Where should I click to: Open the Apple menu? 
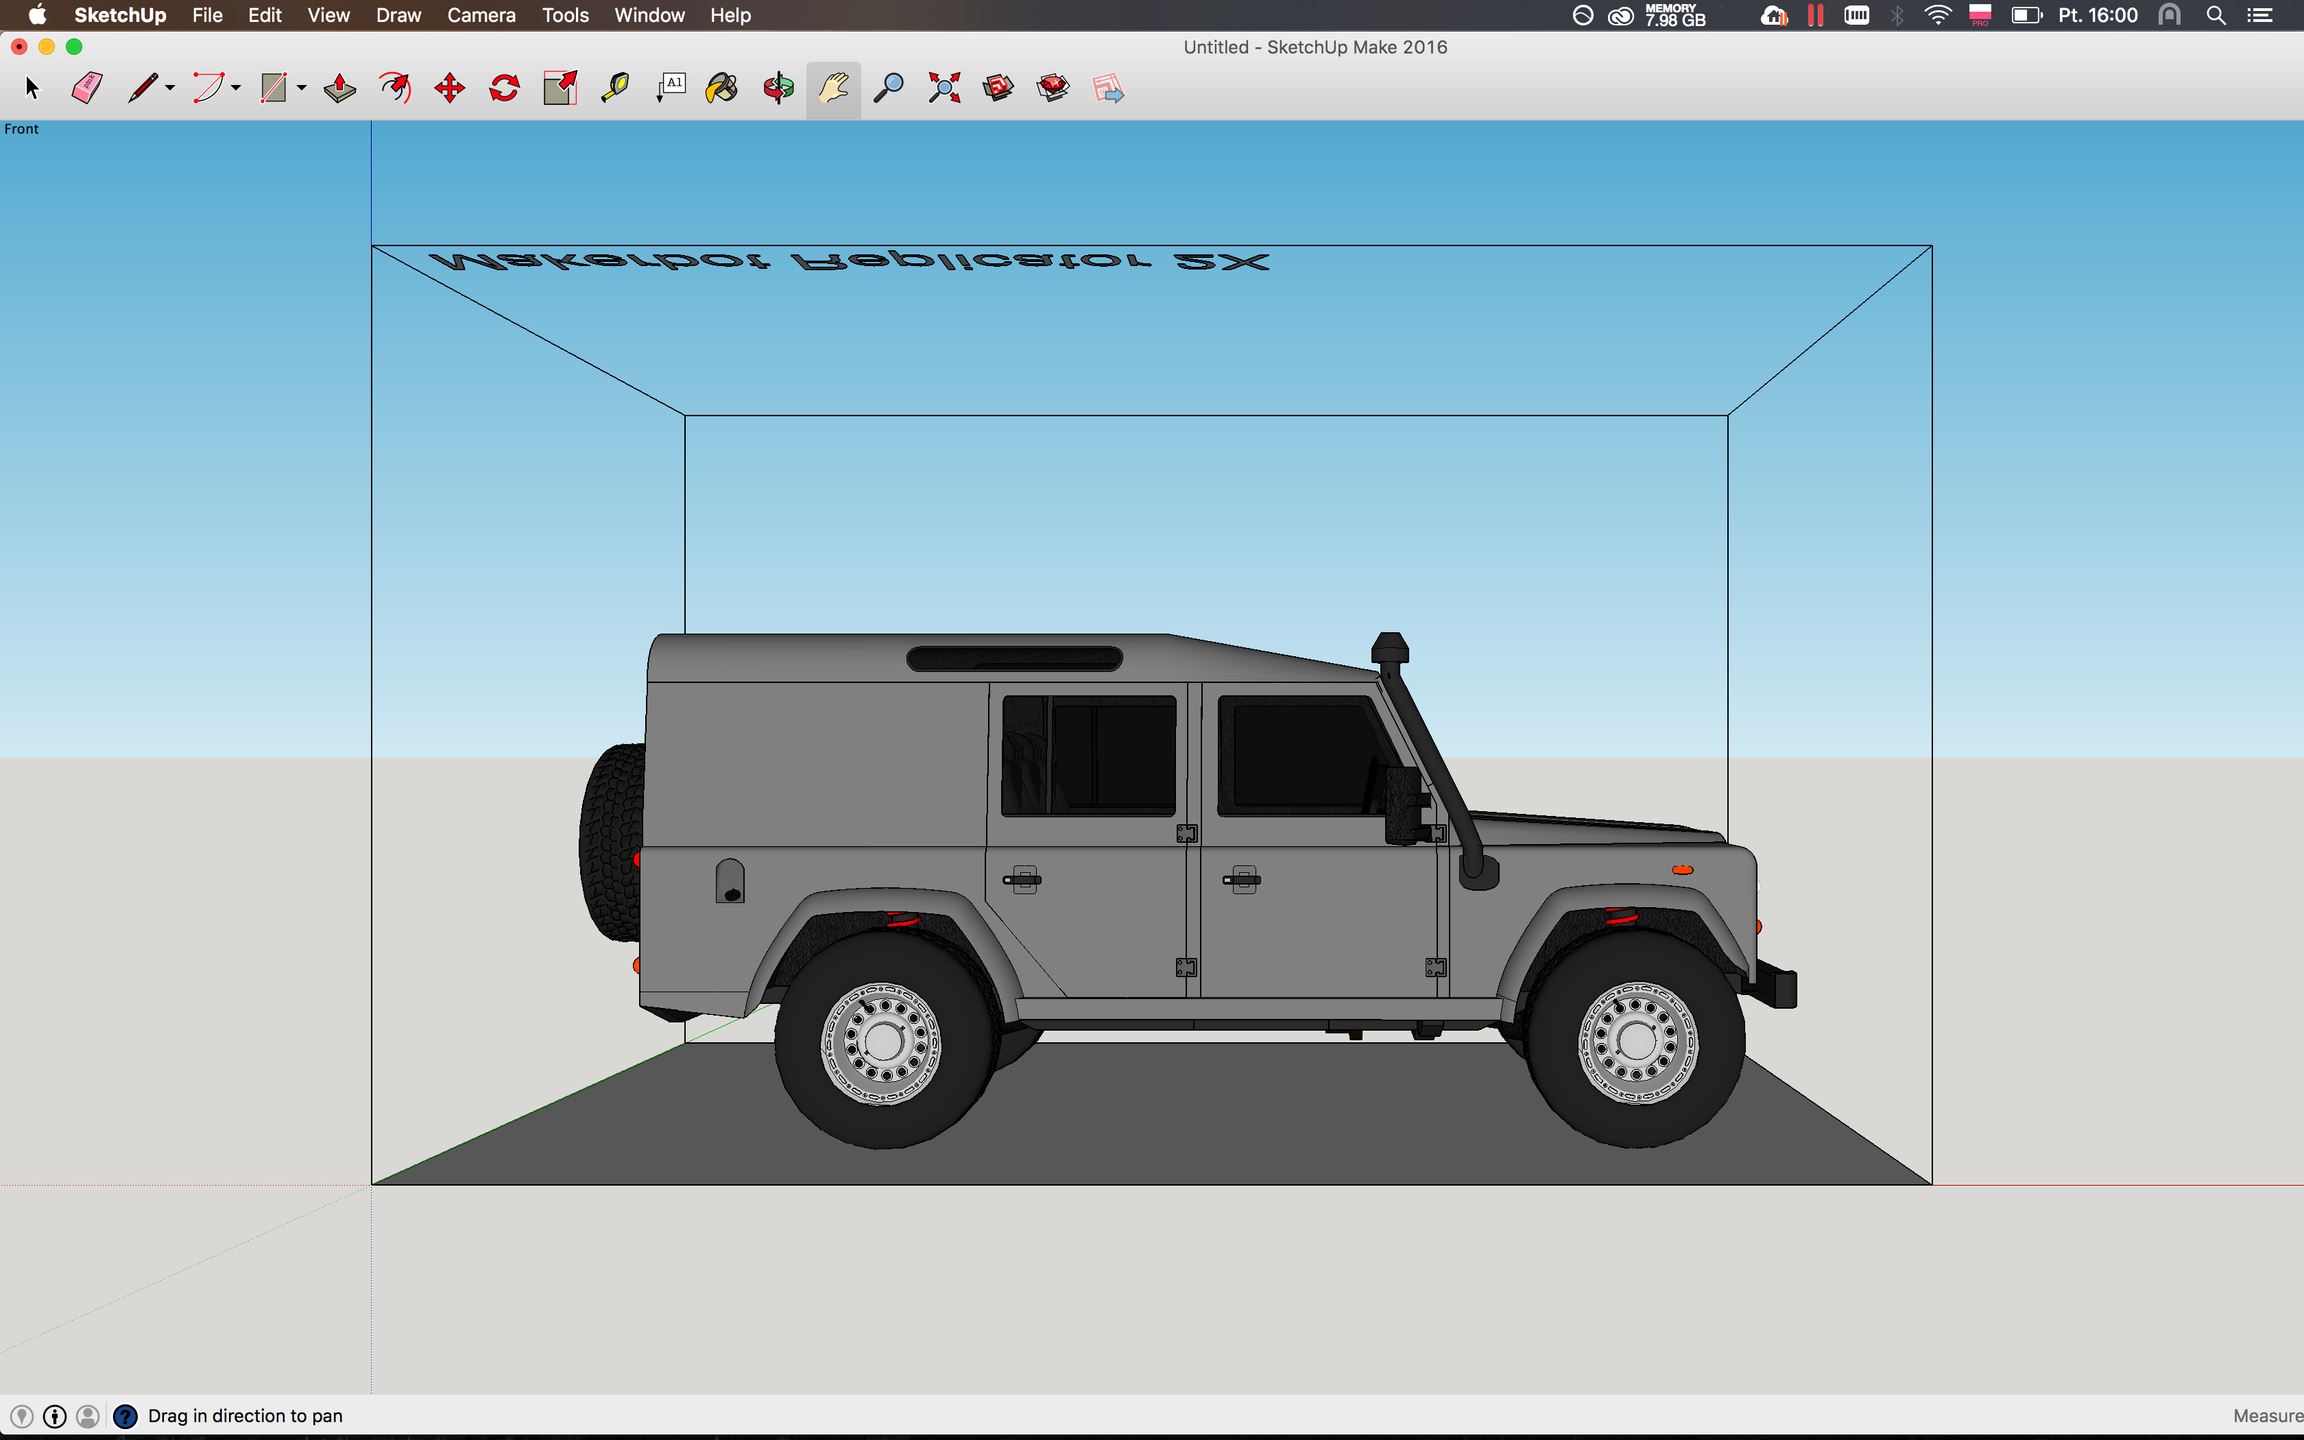37,15
